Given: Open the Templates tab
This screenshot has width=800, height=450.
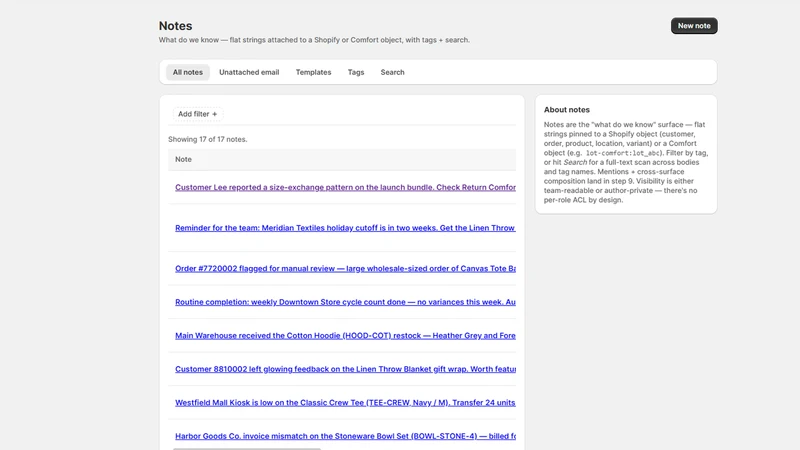Looking at the screenshot, I should tap(313, 72).
